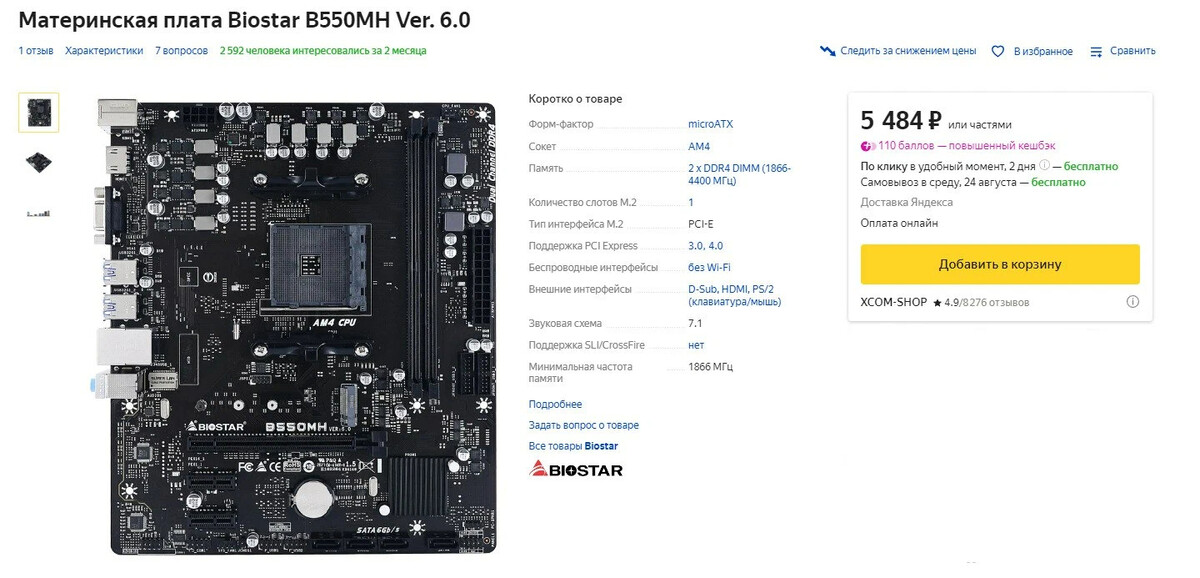Select the second angled motherboard thumbnail
Viewport: 1200px width, 578px height.
click(x=39, y=162)
